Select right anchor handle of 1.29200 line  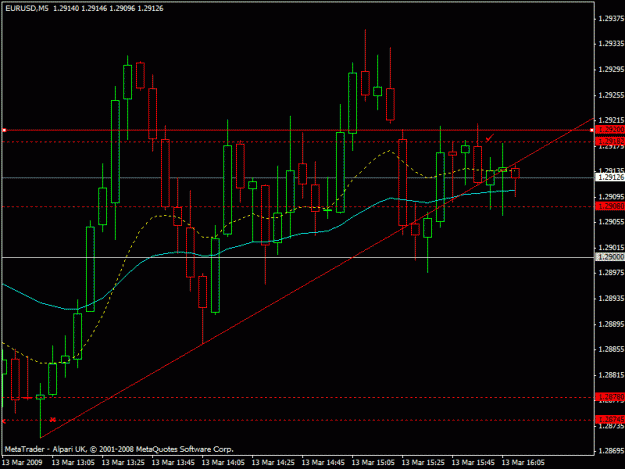[x=592, y=130]
